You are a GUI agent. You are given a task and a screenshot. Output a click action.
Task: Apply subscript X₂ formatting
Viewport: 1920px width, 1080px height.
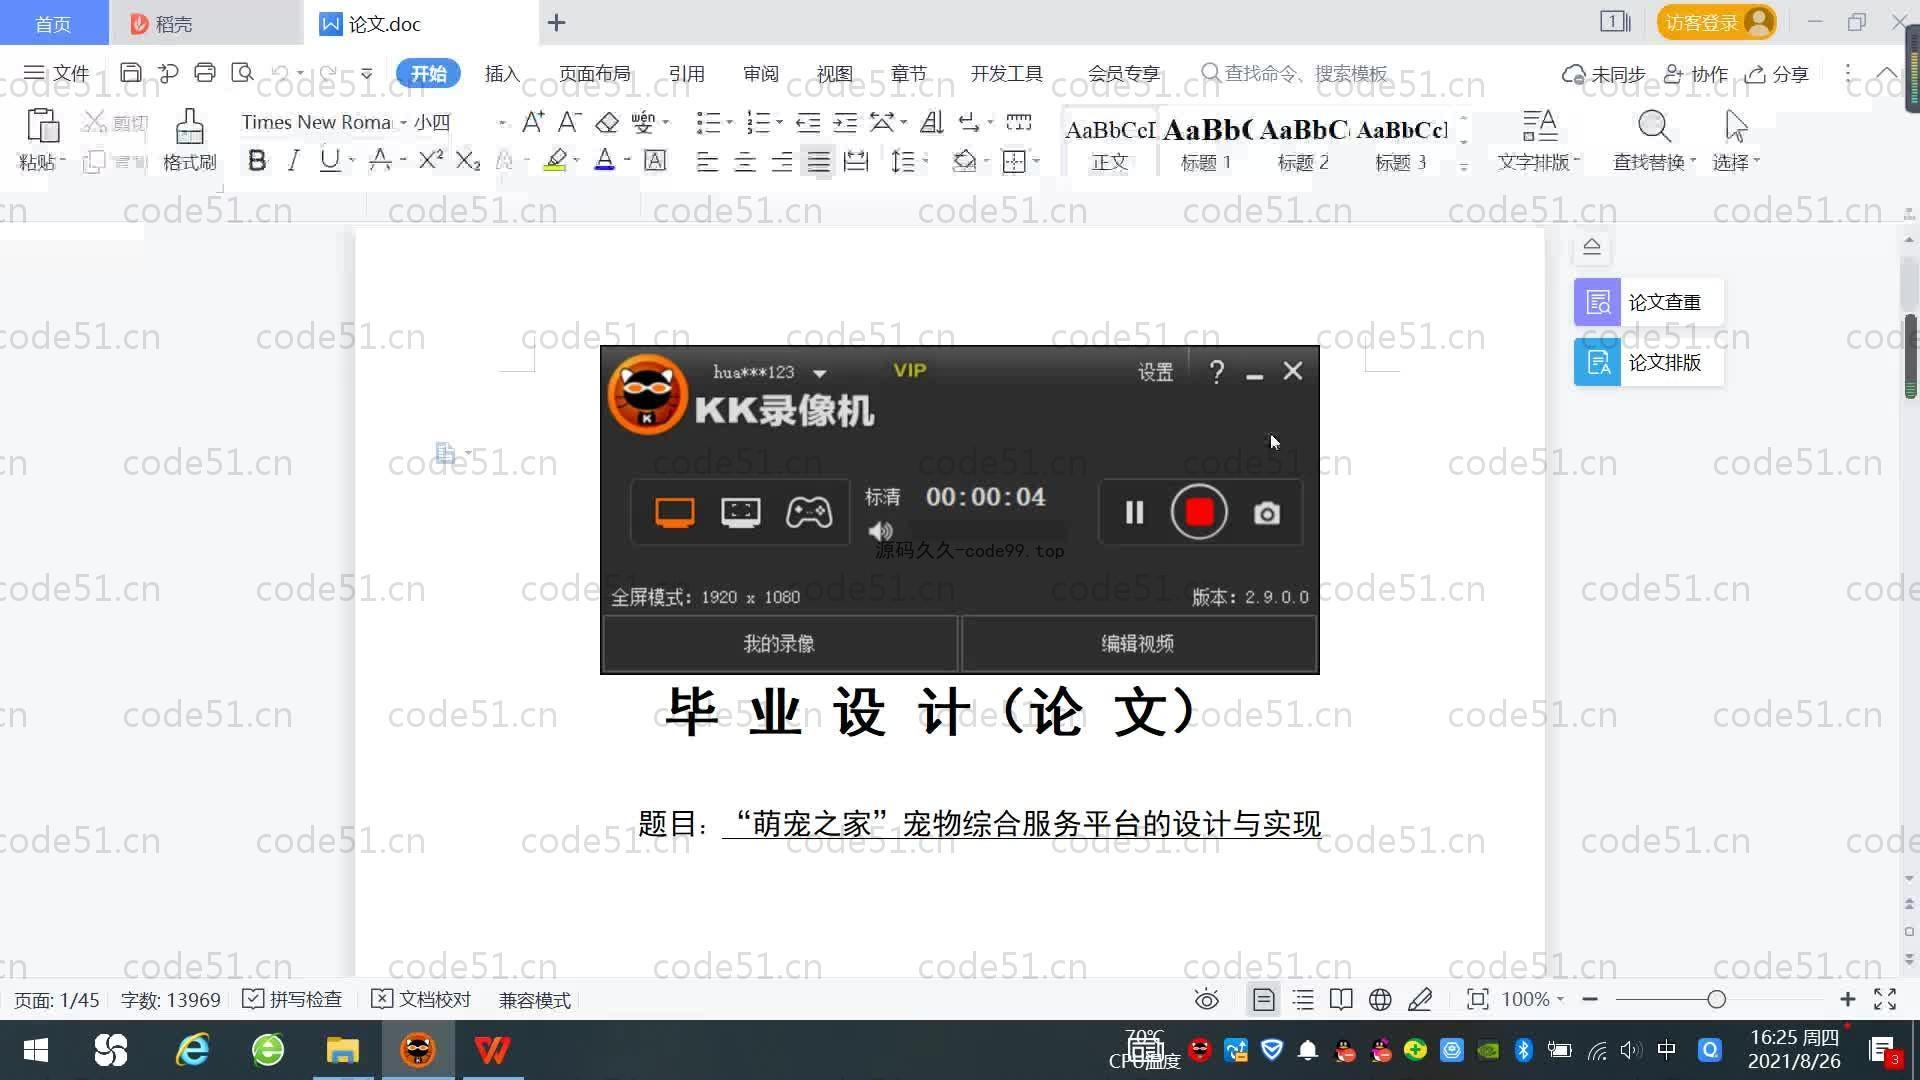[x=468, y=160]
